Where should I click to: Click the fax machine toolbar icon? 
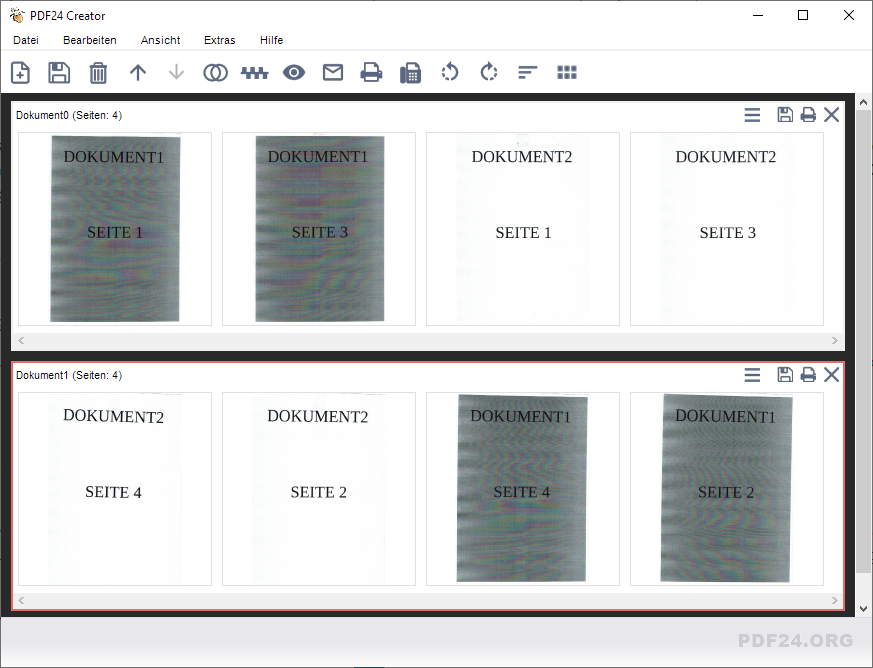tap(410, 72)
